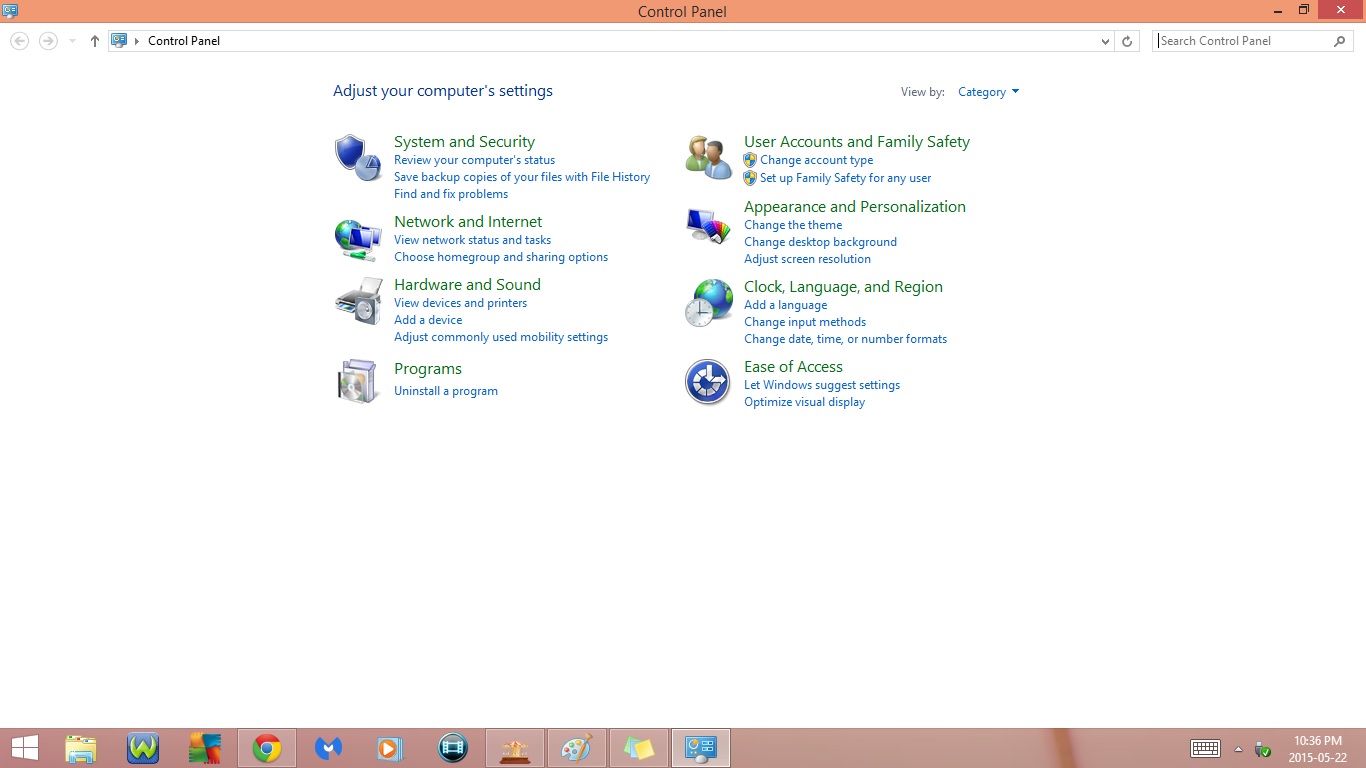The image size is (1366, 768).
Task: Open the Programs disc box icon
Action: 358,381
